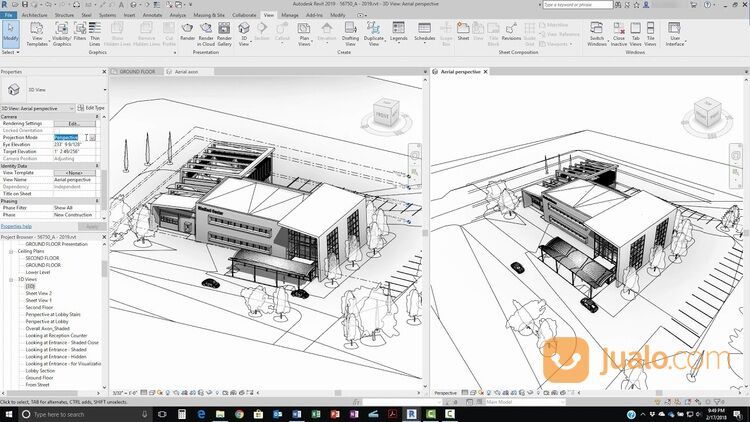750x422 pixels.
Task: Open view Filters dialog
Action: pos(80,32)
